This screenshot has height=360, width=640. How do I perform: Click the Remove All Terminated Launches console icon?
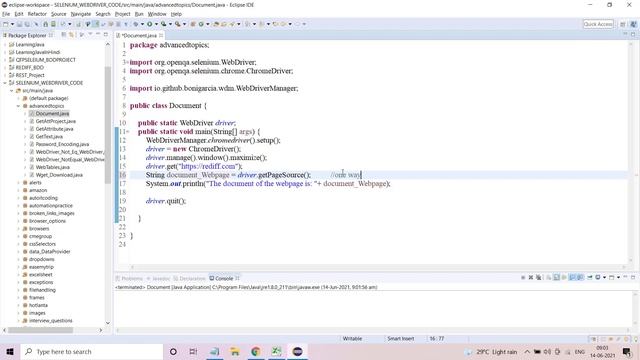[x=539, y=278]
